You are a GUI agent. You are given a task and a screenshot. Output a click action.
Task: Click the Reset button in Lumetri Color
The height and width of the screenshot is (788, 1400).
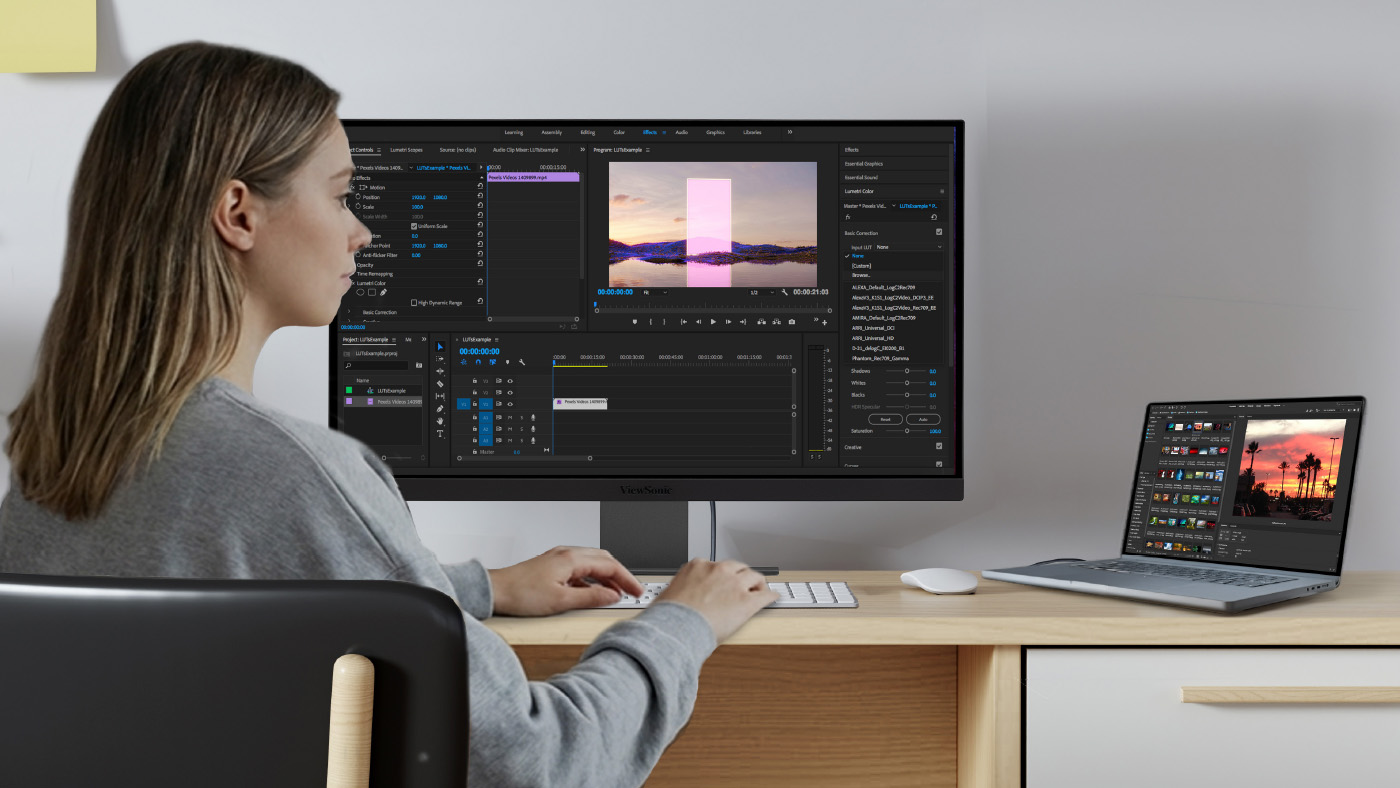(885, 419)
